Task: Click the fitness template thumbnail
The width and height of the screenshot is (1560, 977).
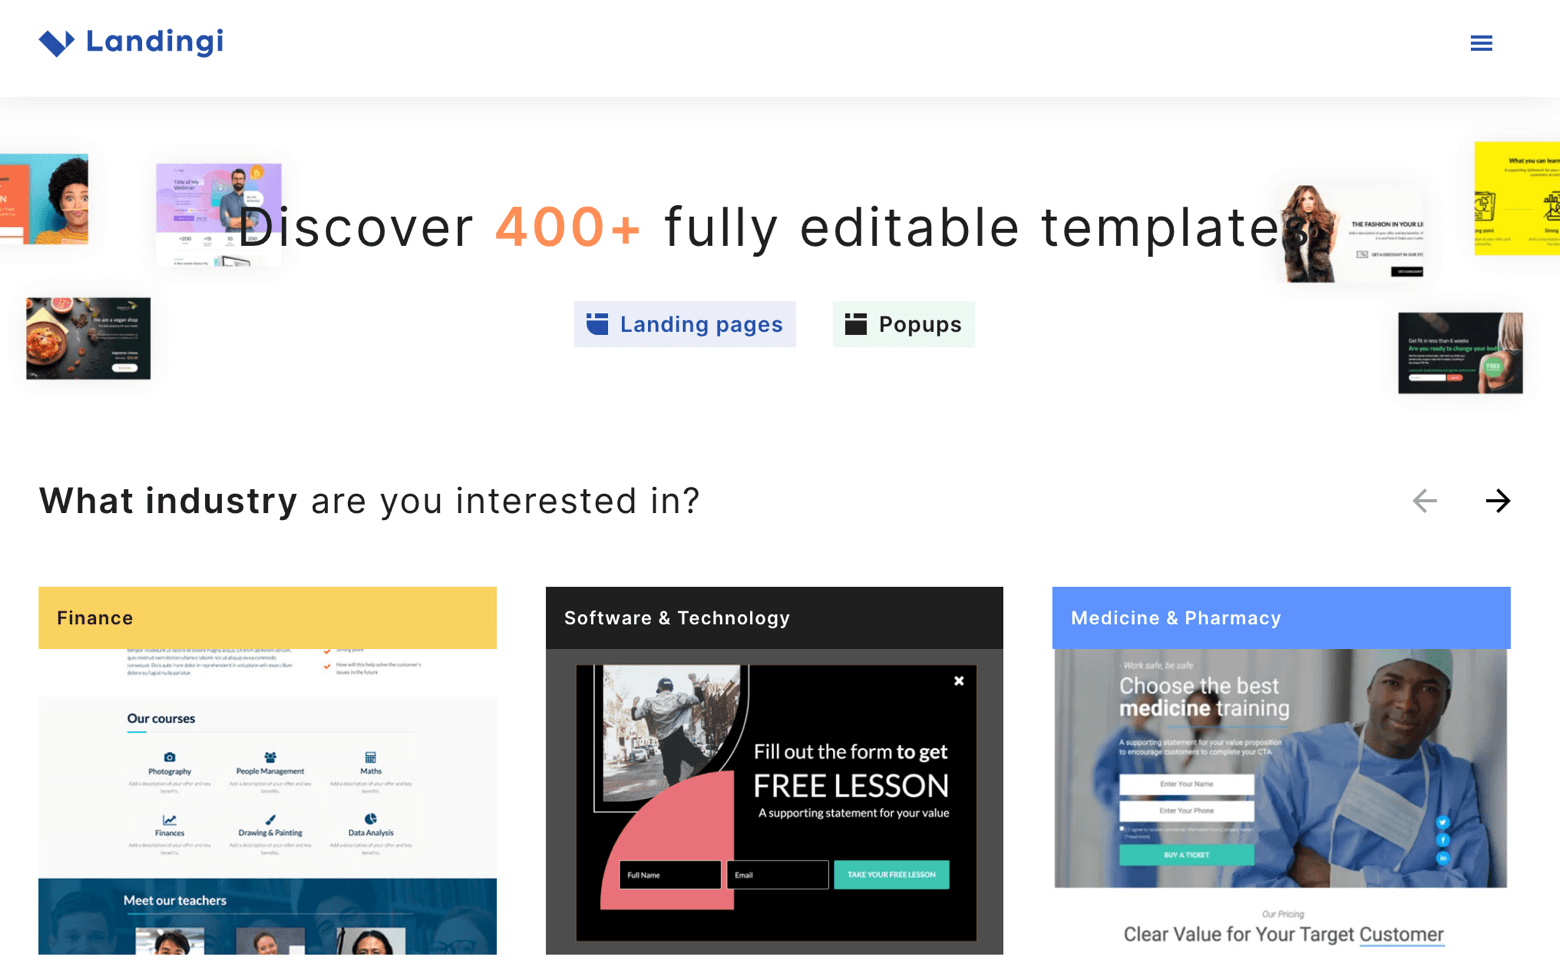Action: [1459, 353]
